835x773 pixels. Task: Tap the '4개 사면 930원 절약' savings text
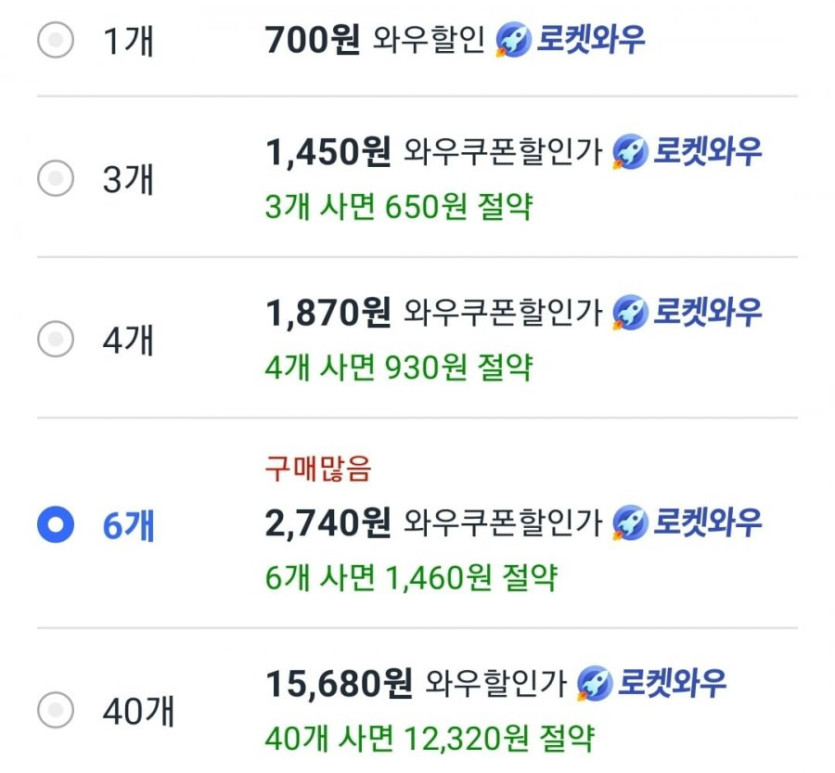pyautogui.click(x=399, y=368)
